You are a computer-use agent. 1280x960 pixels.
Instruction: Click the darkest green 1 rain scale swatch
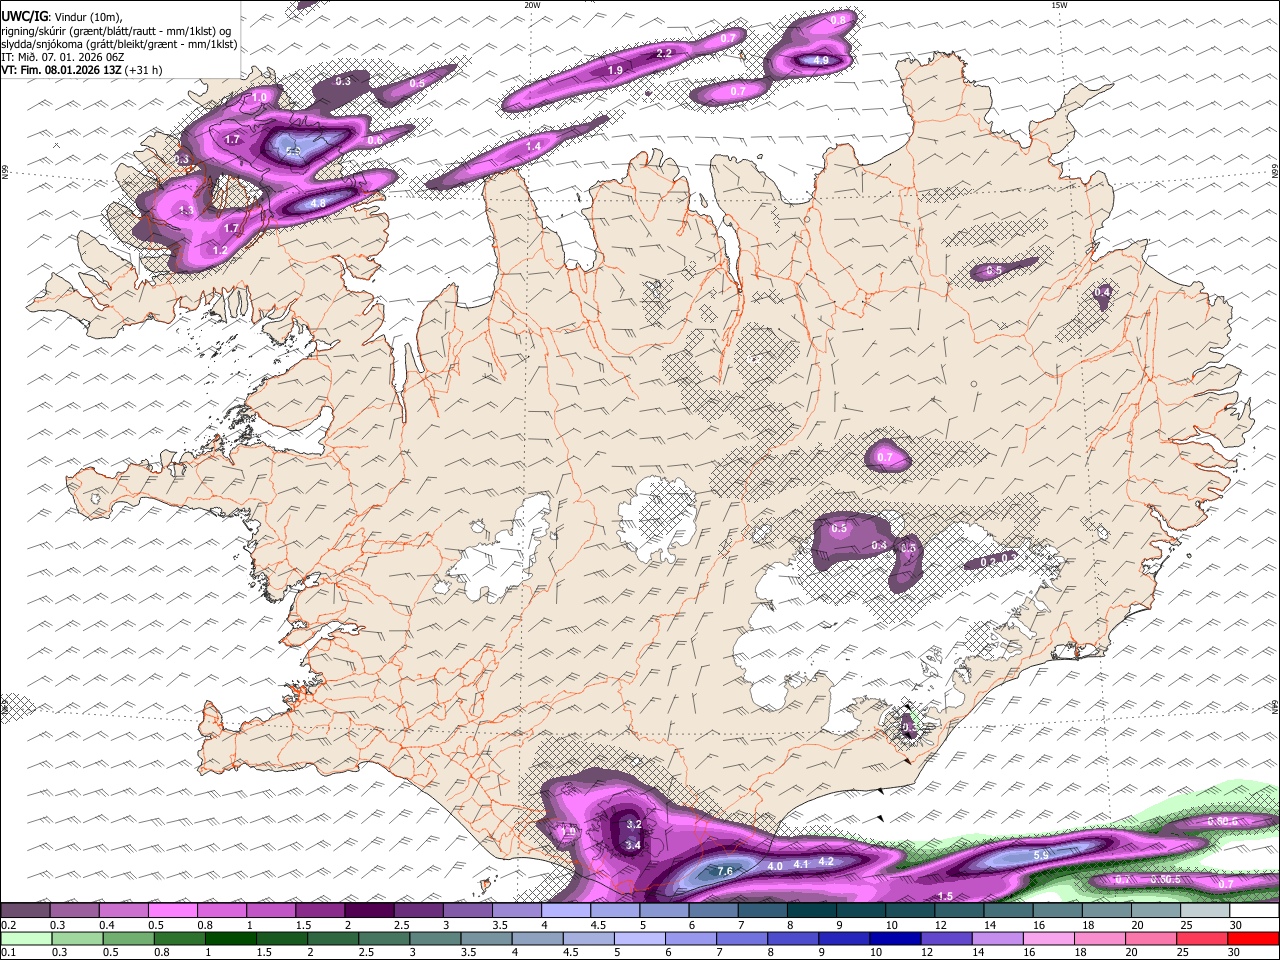click(x=229, y=937)
